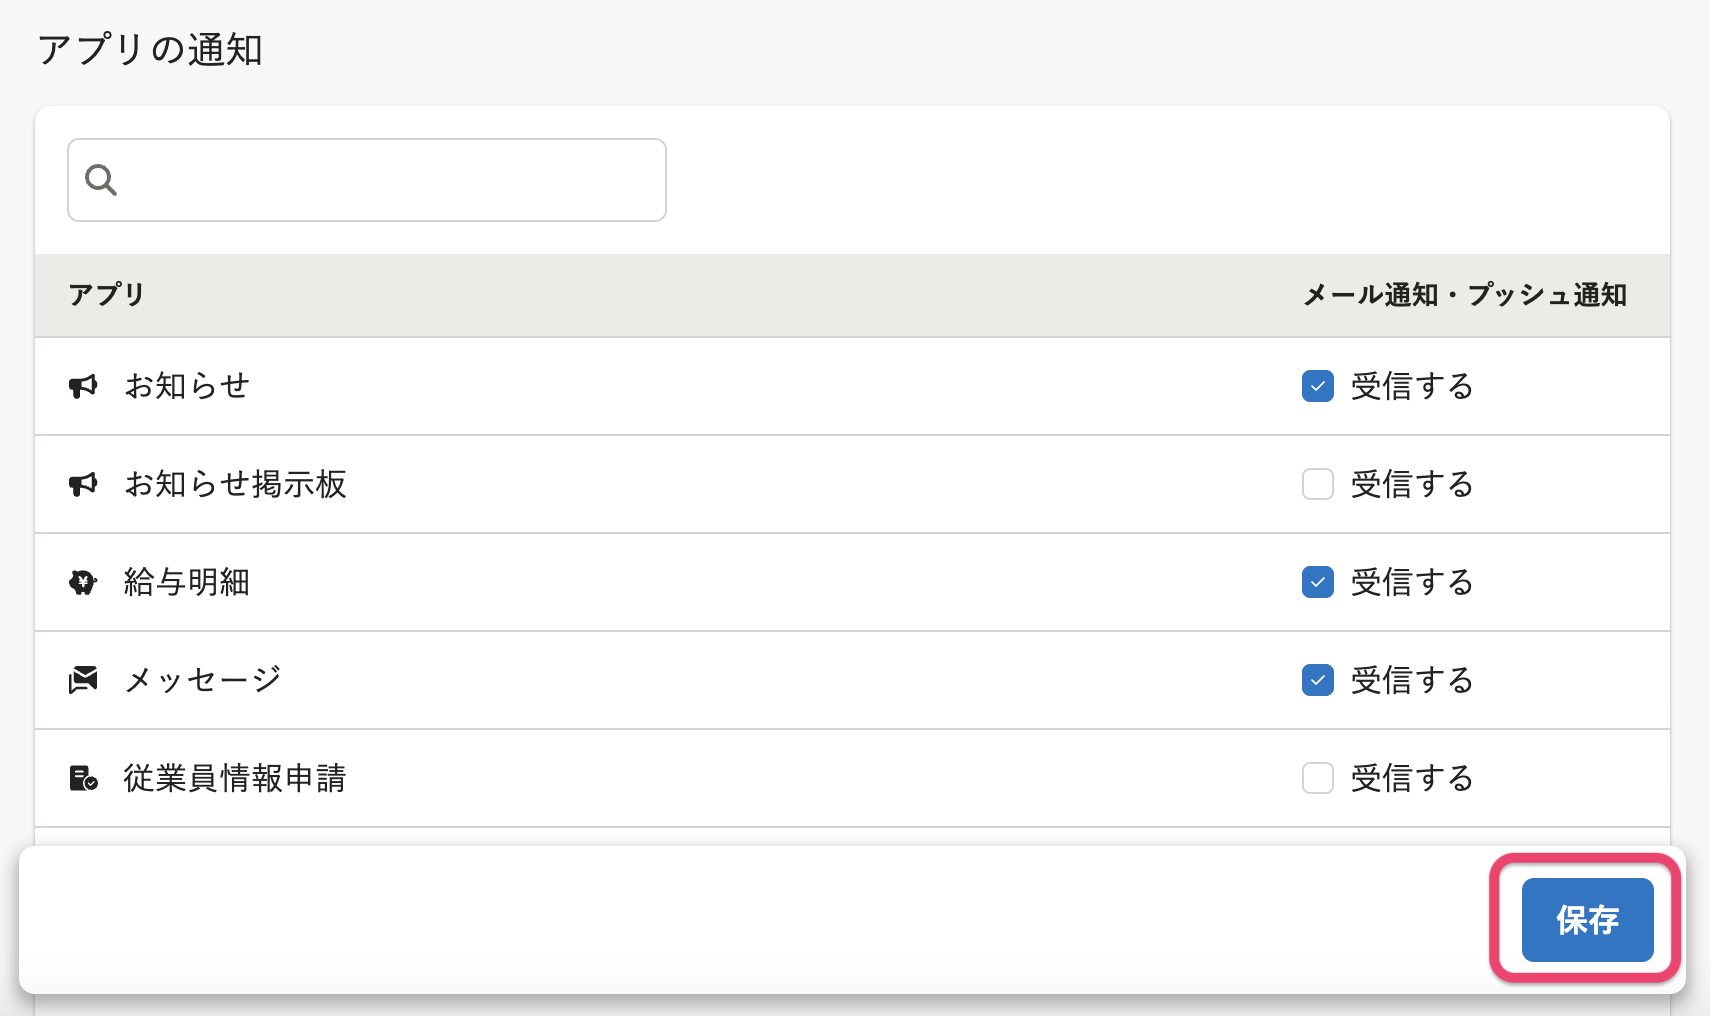Viewport: 1710px width, 1016px height.
Task: Check the 従業員情報申請 受信する checkbox
Action: point(1317,778)
